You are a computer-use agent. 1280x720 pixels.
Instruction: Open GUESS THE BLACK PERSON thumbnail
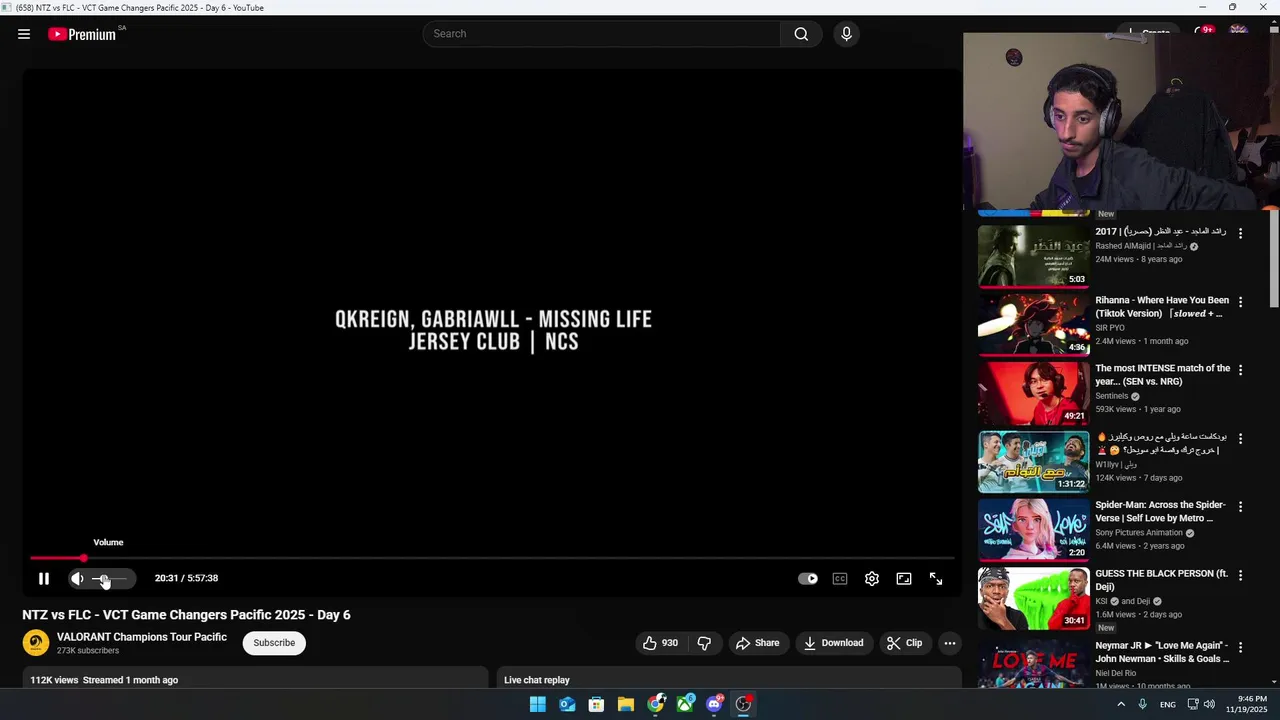point(1033,598)
